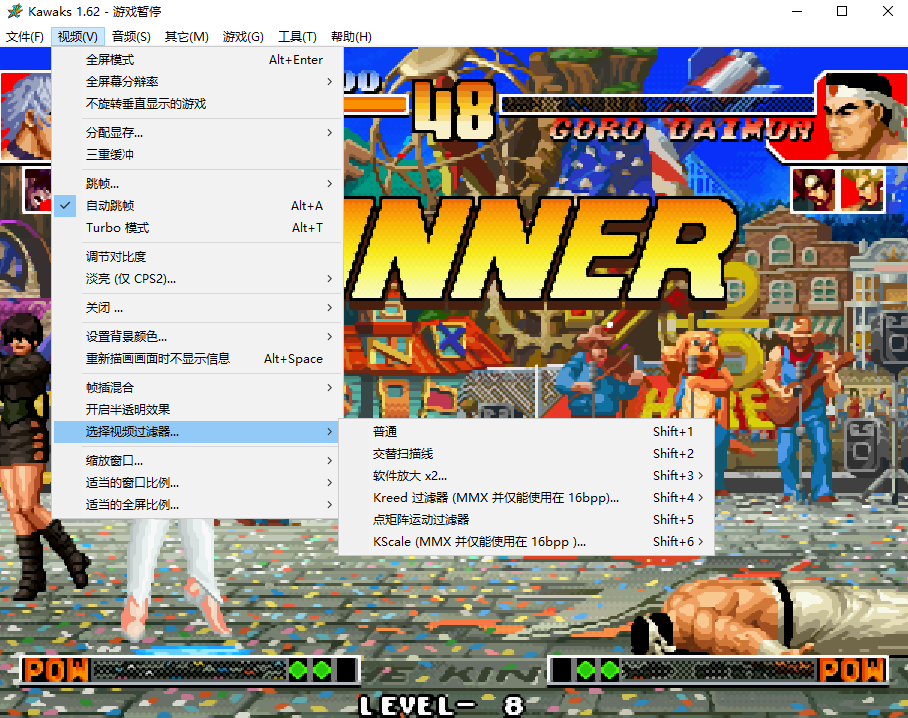The height and width of the screenshot is (718, 908).
Task: Toggle the checked 自动跳帧 option
Action: point(110,206)
